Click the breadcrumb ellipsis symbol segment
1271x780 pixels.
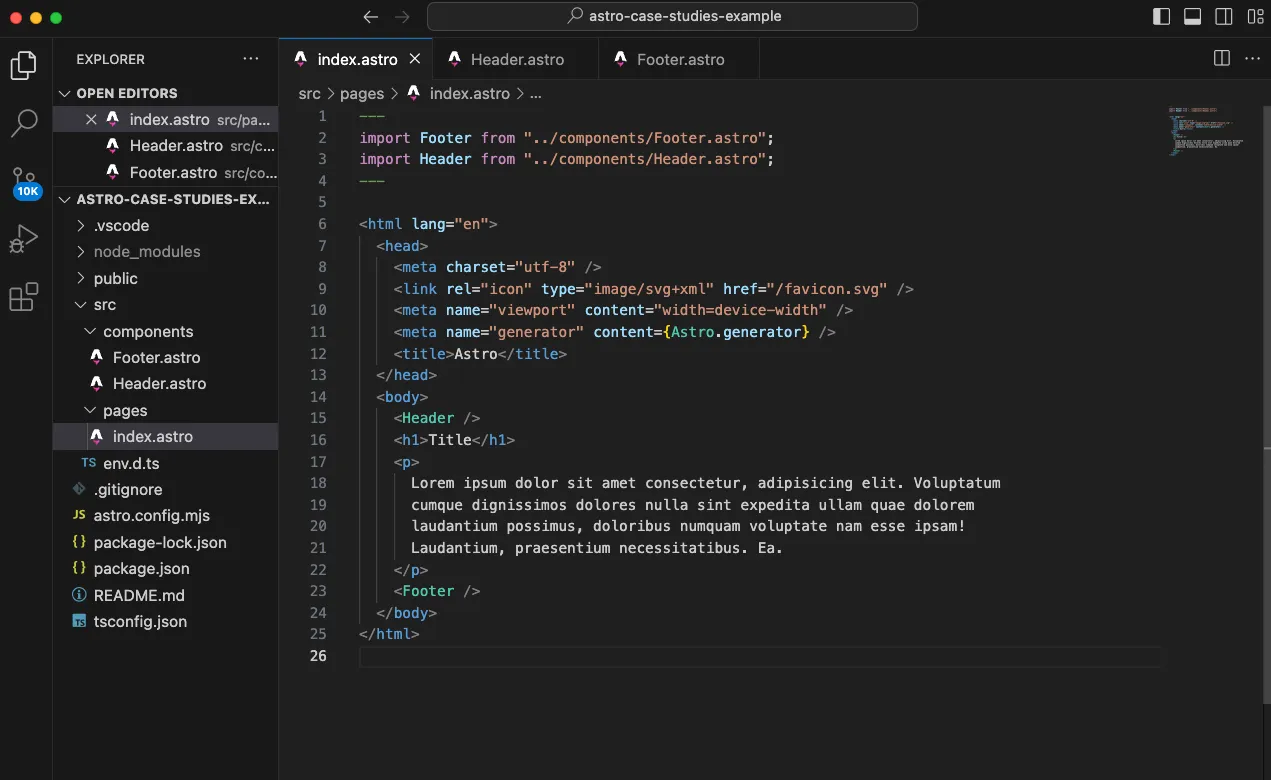click(536, 93)
